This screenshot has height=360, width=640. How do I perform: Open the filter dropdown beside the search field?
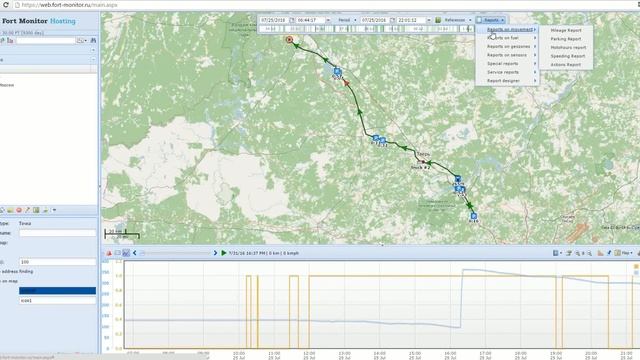[x=82, y=40]
